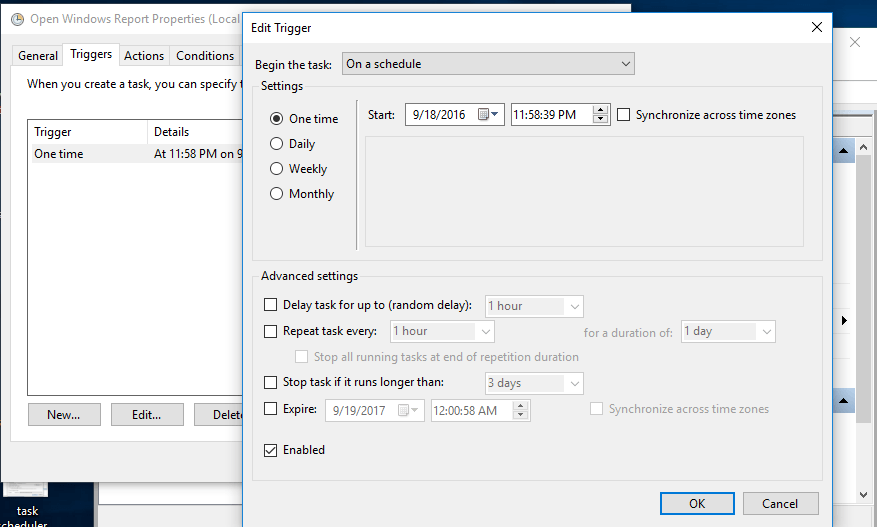Switch to the Actions tab
This screenshot has height=527, width=877.
point(144,56)
